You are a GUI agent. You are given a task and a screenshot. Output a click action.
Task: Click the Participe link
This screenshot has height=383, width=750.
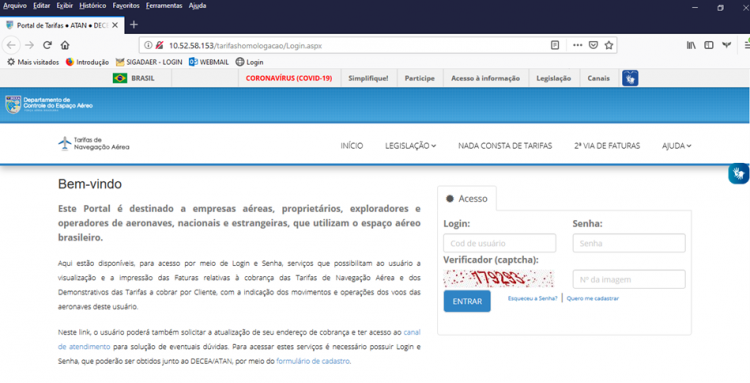pos(419,78)
